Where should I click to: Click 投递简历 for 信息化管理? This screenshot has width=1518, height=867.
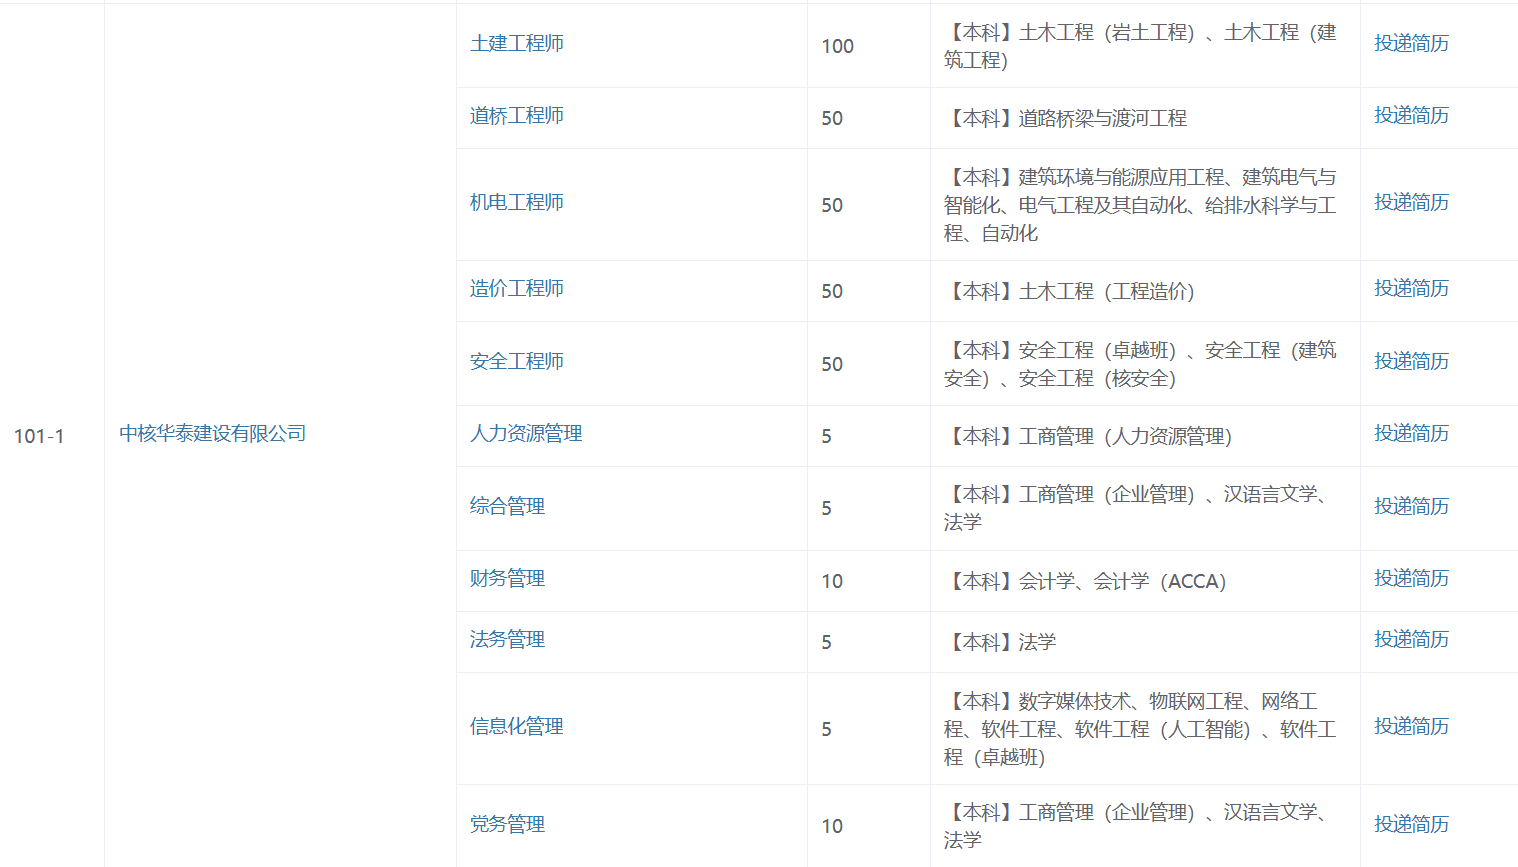point(1411,727)
